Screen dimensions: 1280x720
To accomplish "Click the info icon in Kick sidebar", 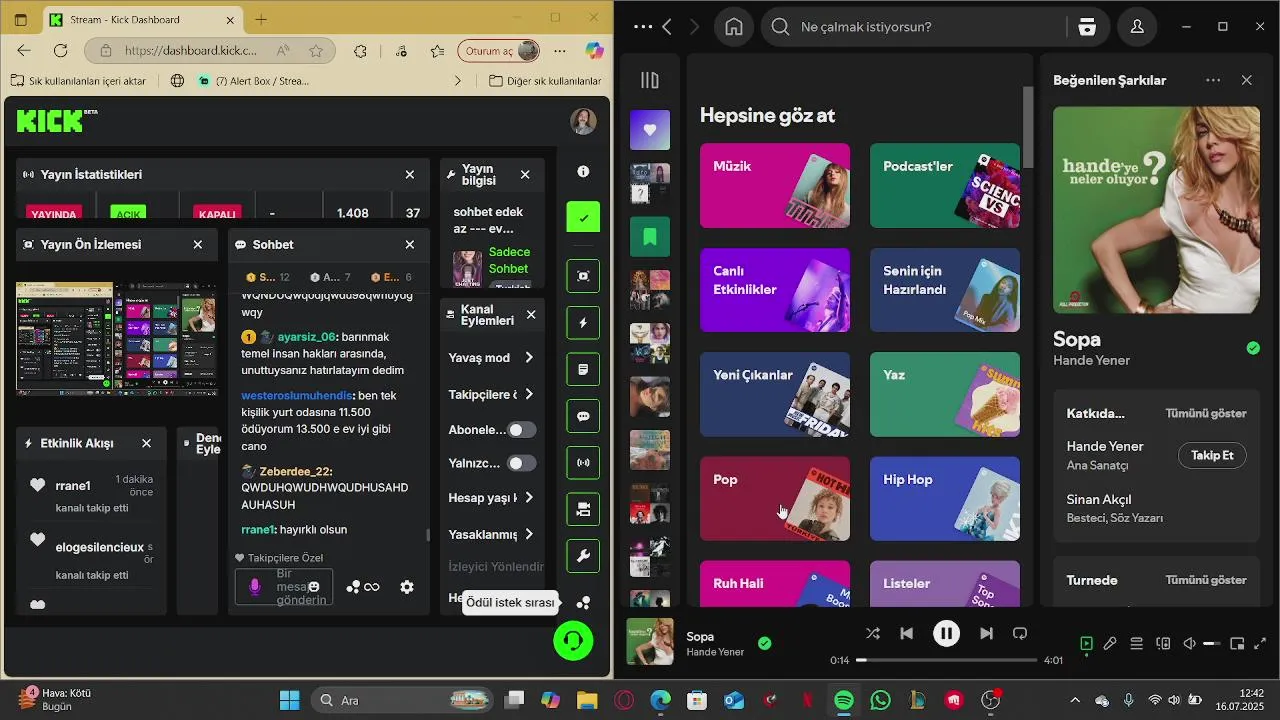I will [583, 172].
